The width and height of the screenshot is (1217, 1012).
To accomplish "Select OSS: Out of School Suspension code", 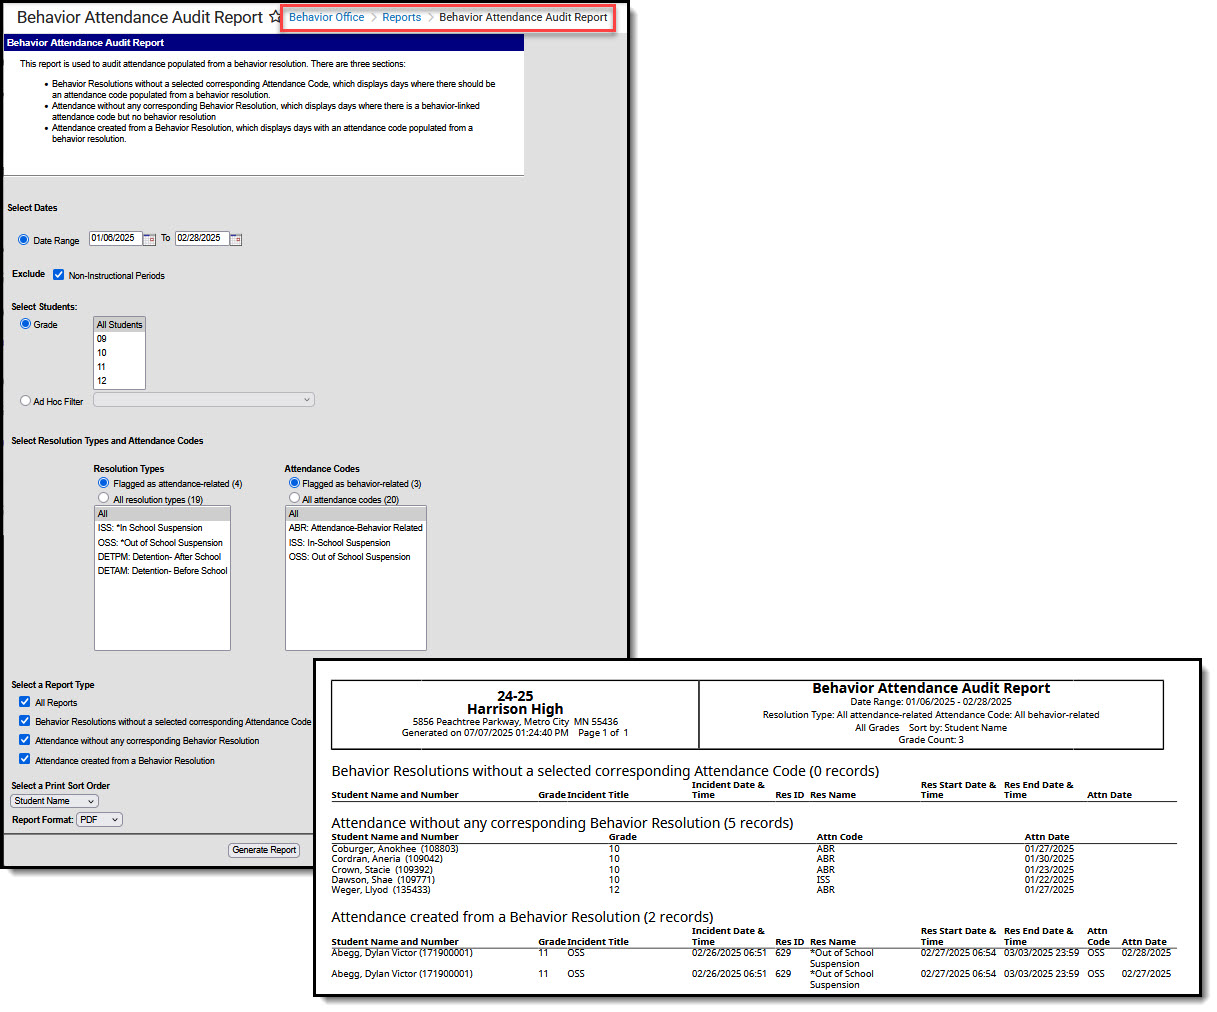I will click(356, 557).
